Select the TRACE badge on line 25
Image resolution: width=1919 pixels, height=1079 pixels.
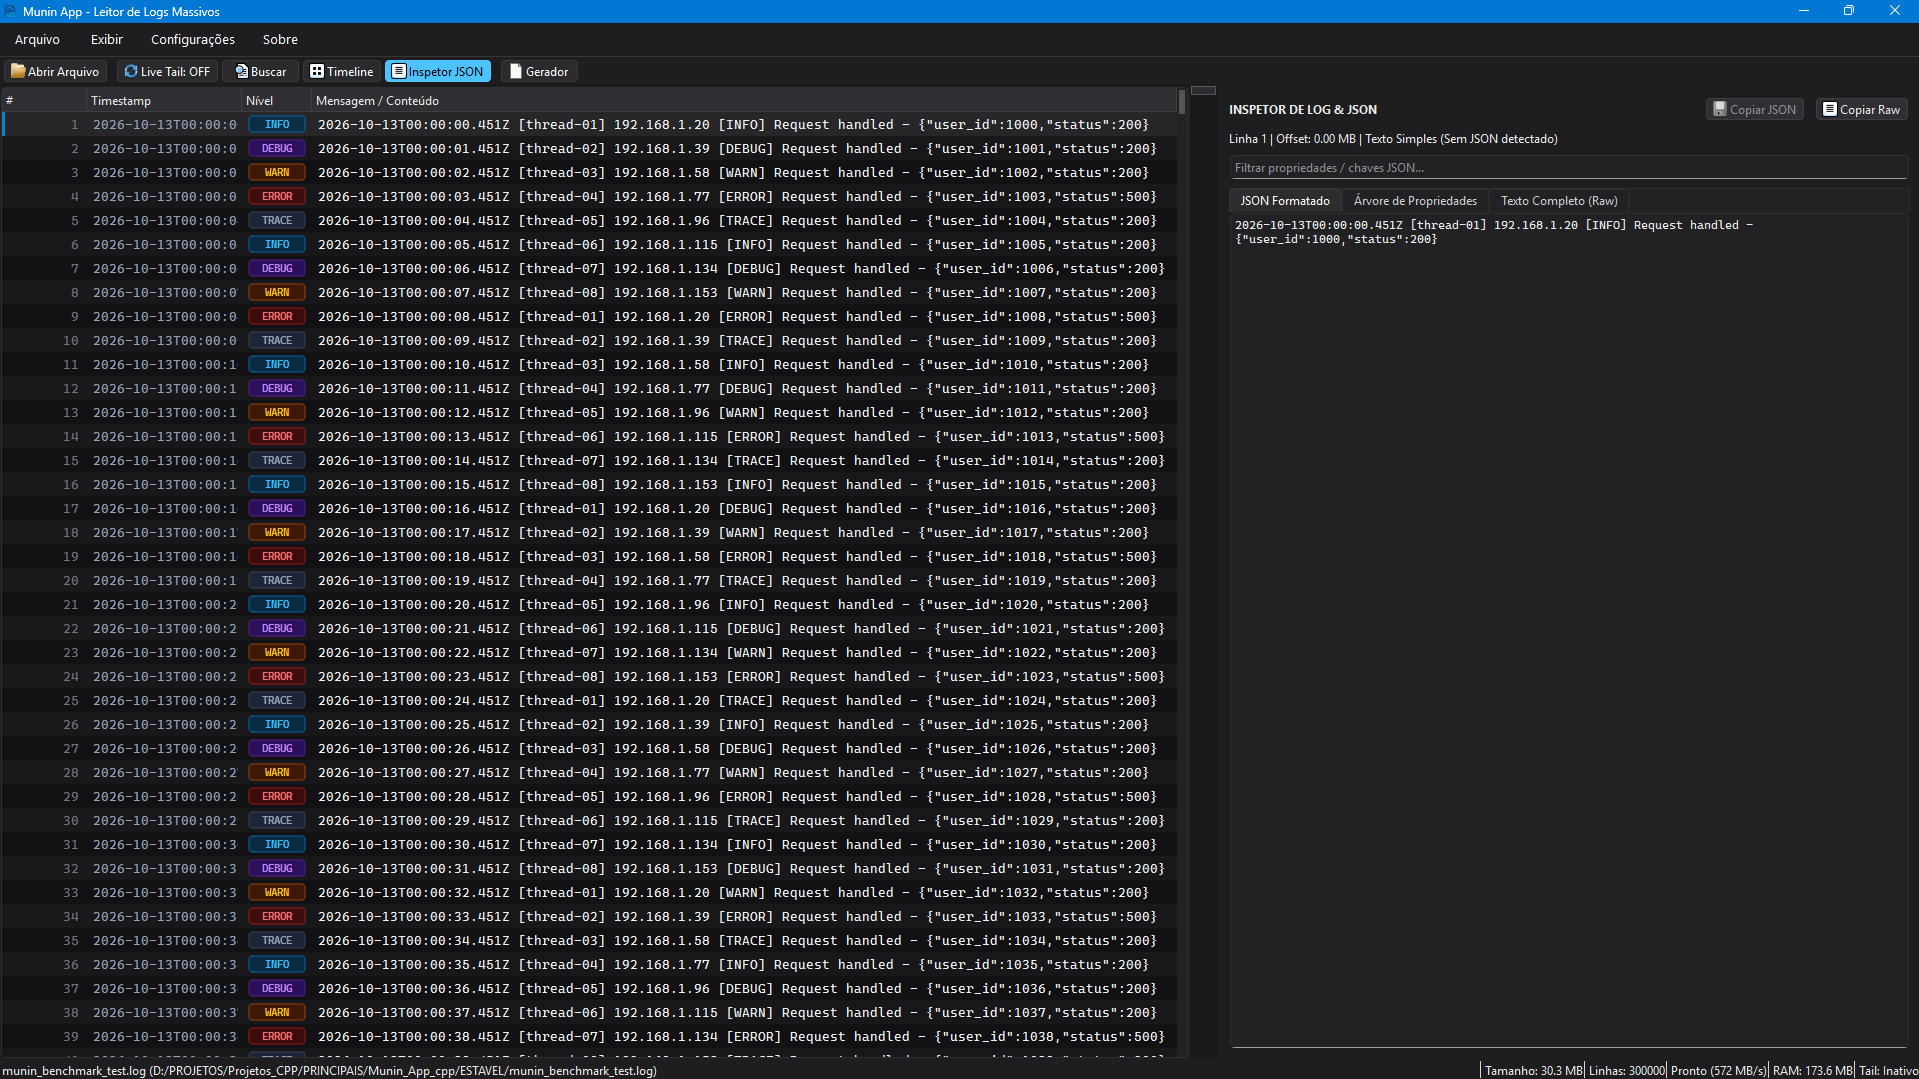pos(277,701)
